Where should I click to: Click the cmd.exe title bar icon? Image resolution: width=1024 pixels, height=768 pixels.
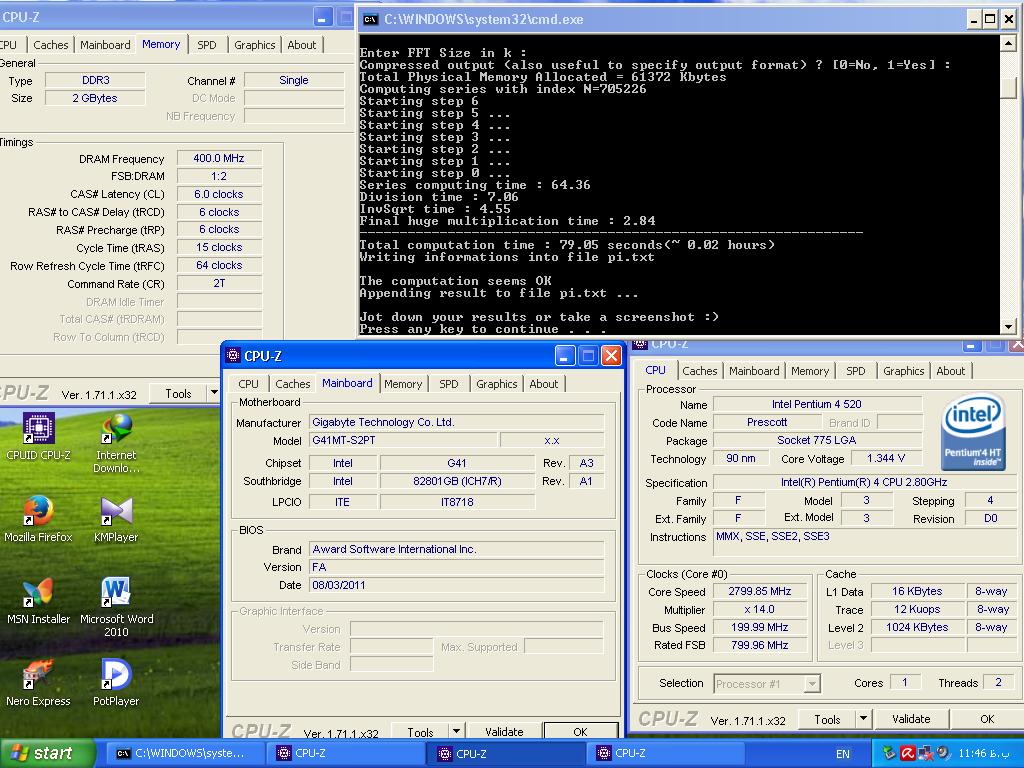[x=370, y=20]
